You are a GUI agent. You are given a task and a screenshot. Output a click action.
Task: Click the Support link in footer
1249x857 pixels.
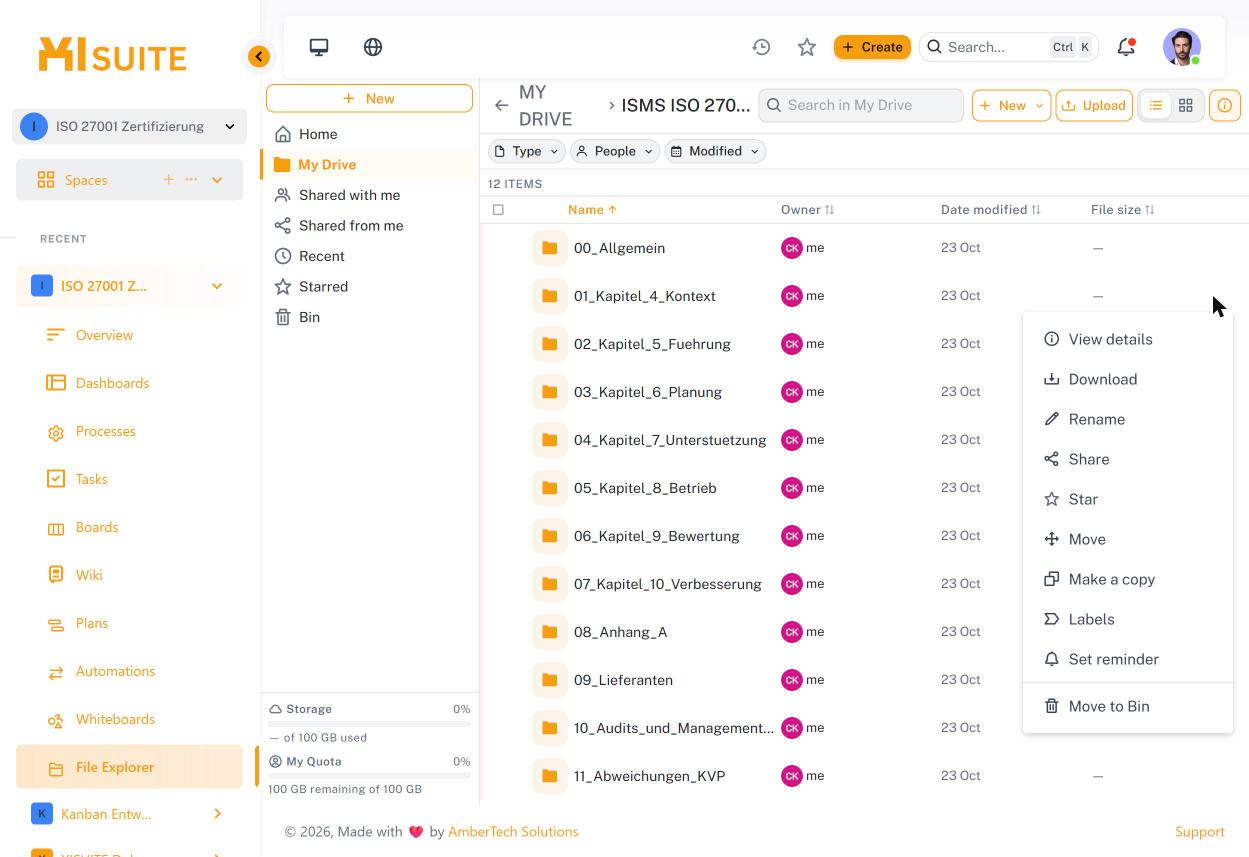1200,832
